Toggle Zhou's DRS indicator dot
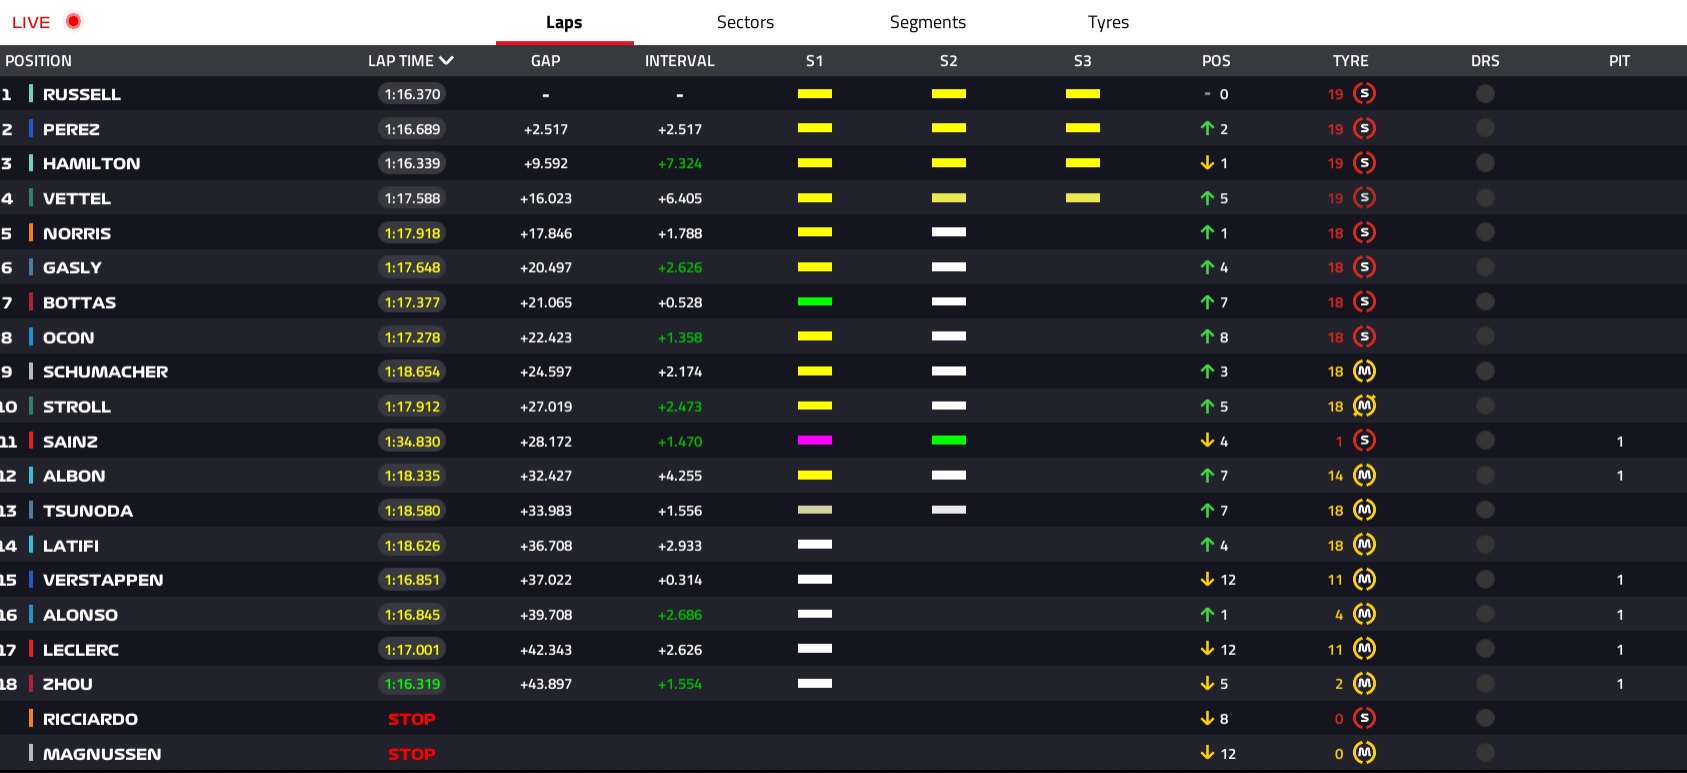Screen dimensions: 1687x773 pyautogui.click(x=1485, y=684)
